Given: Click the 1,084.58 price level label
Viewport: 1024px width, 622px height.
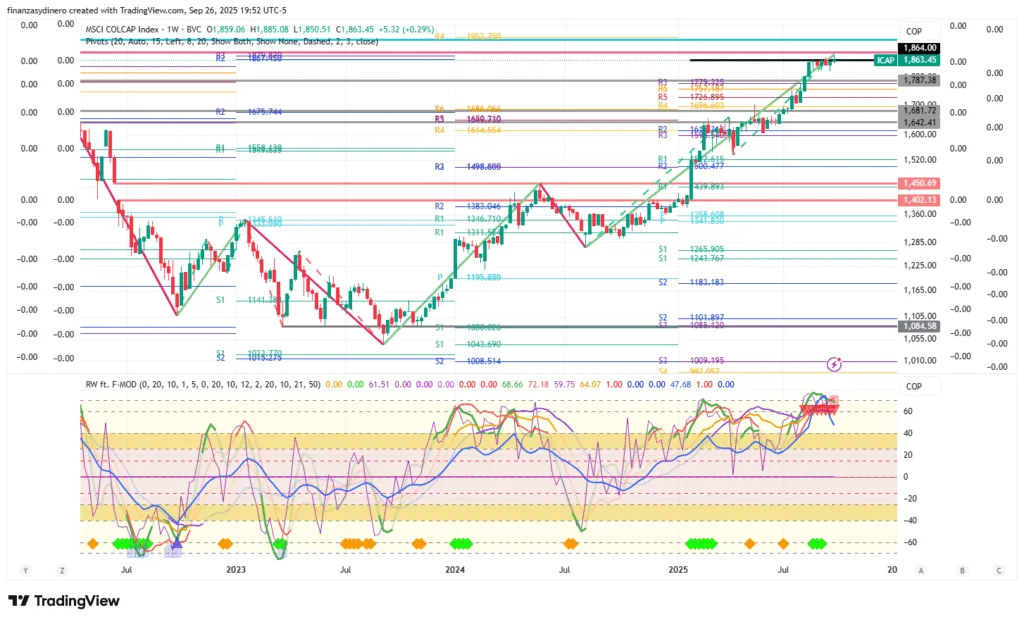Looking at the screenshot, I should 920,326.
